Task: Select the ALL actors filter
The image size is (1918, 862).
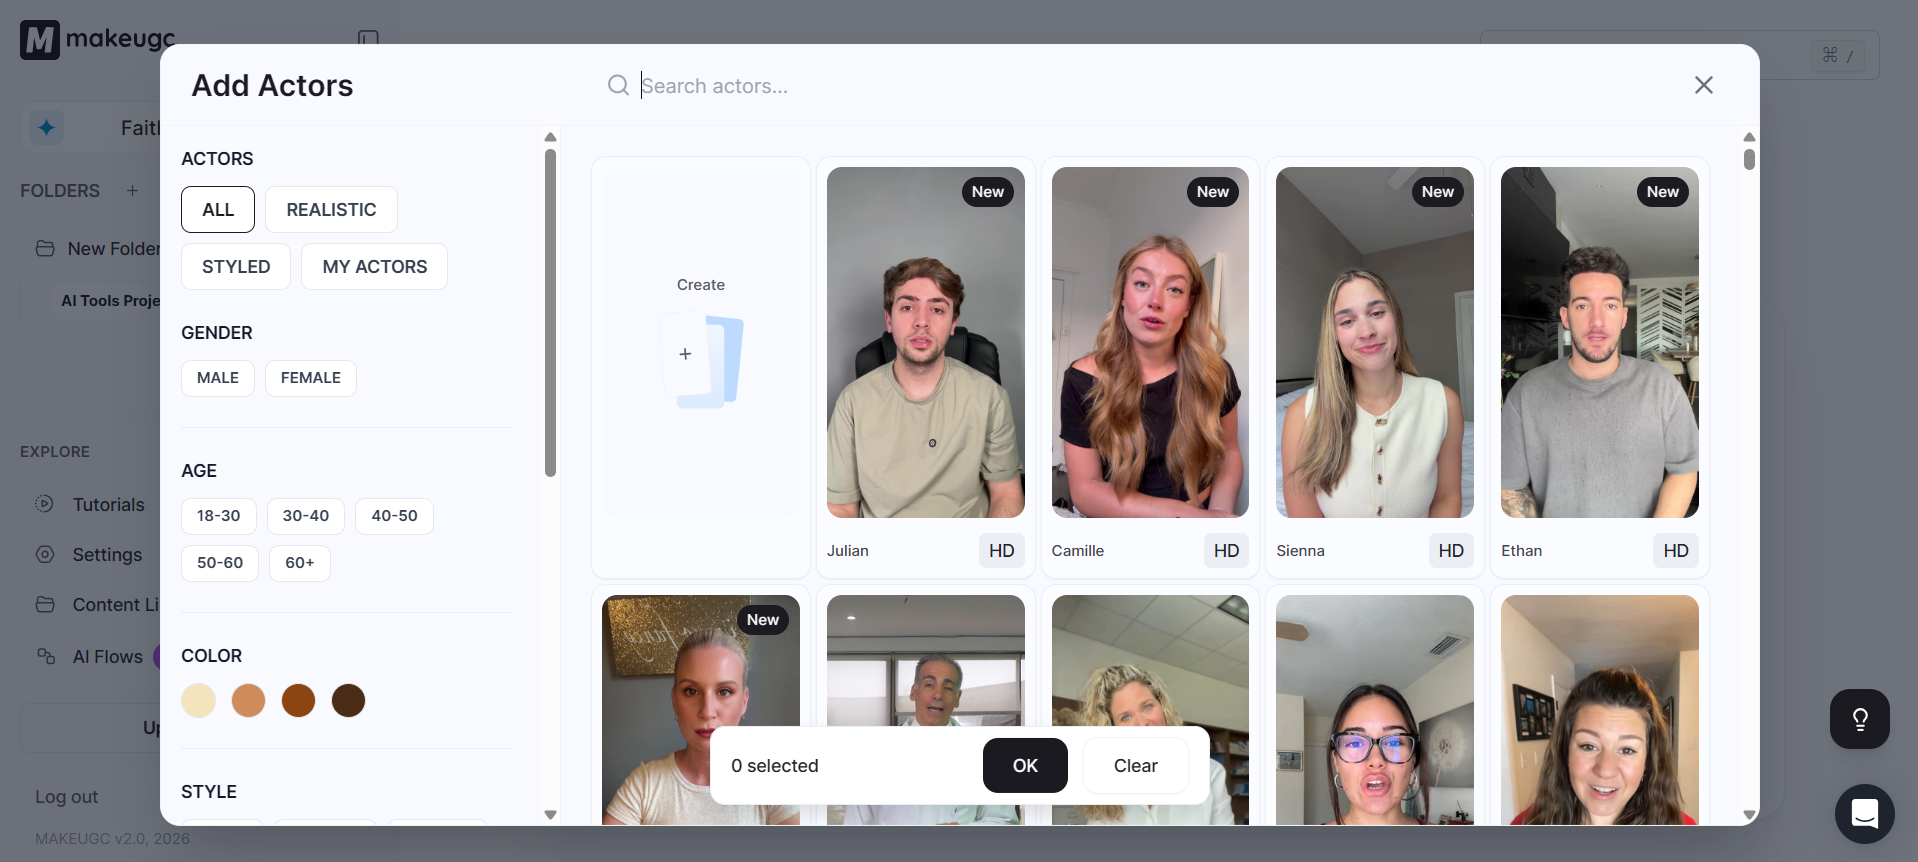Action: [218, 209]
